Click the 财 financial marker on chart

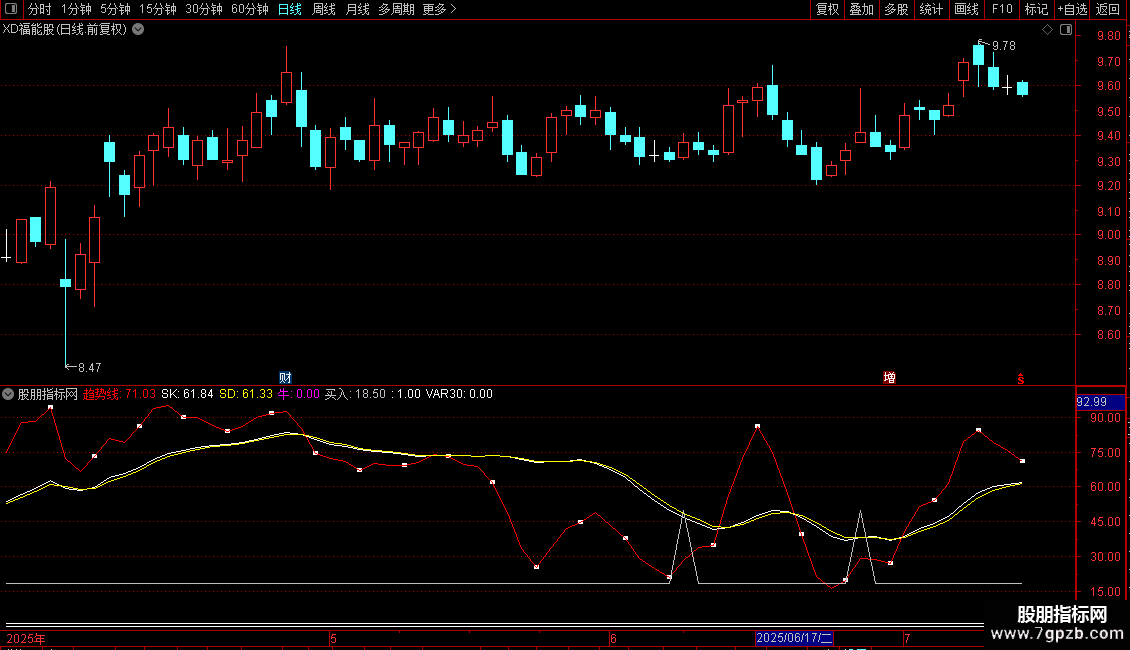[x=285, y=378]
